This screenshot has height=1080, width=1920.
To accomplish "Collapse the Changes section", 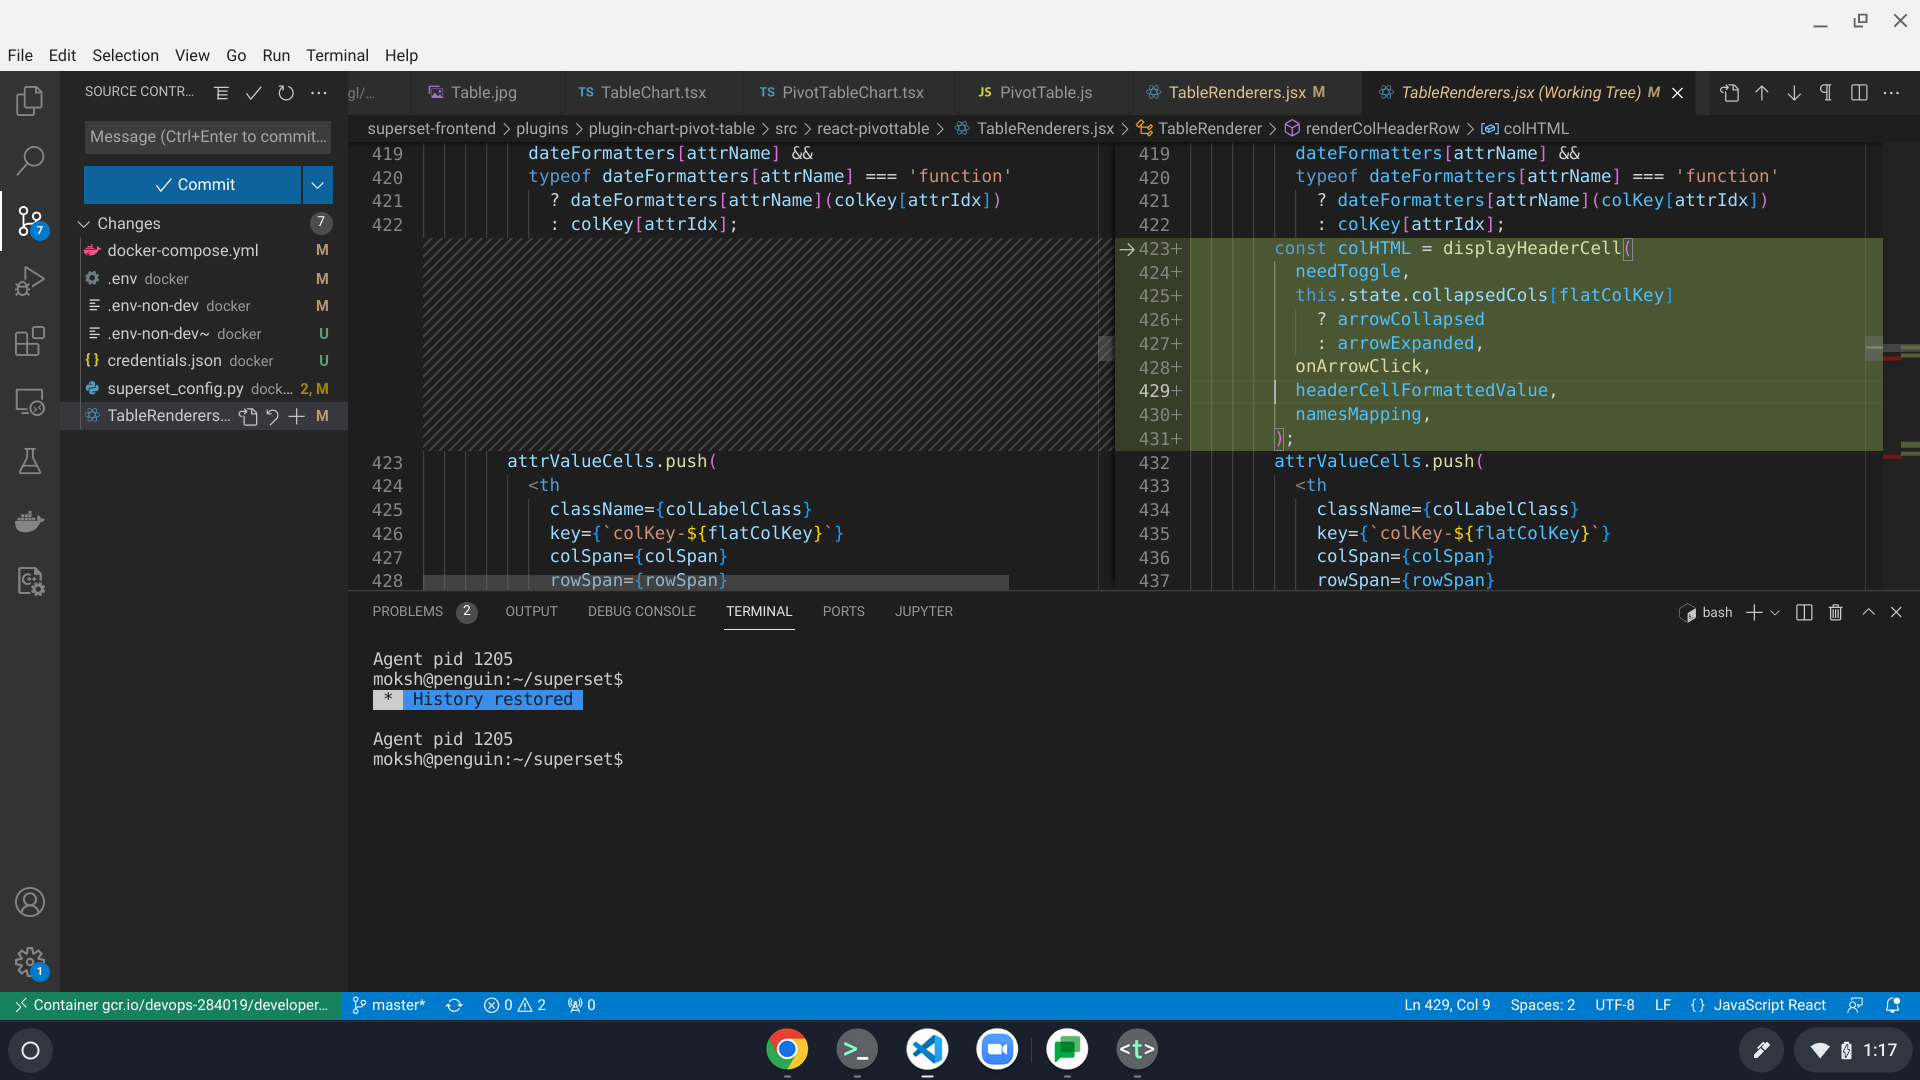I will coord(84,224).
